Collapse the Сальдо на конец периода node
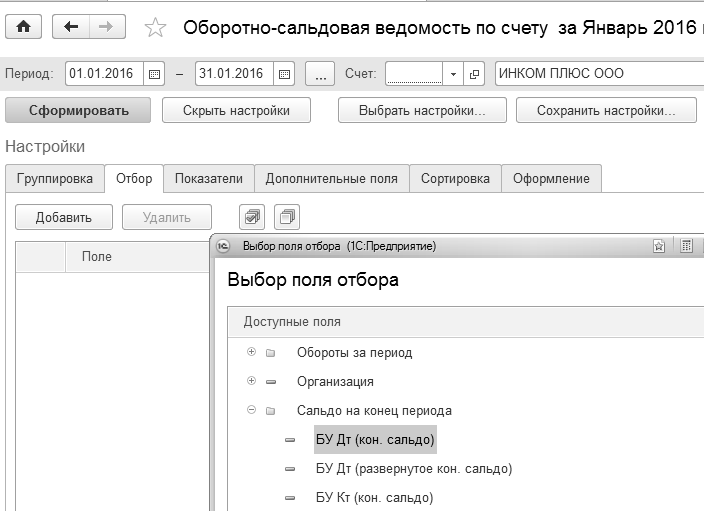 pyautogui.click(x=252, y=410)
